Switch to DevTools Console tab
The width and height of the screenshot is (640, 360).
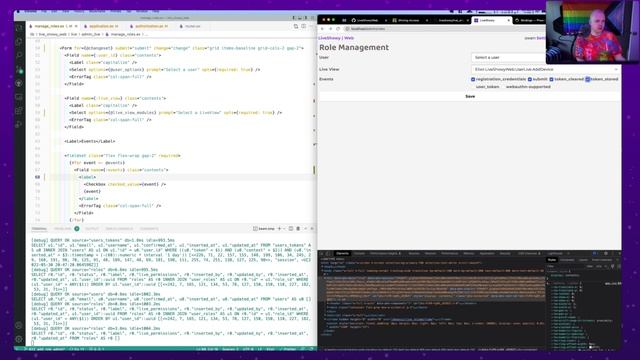(x=360, y=253)
